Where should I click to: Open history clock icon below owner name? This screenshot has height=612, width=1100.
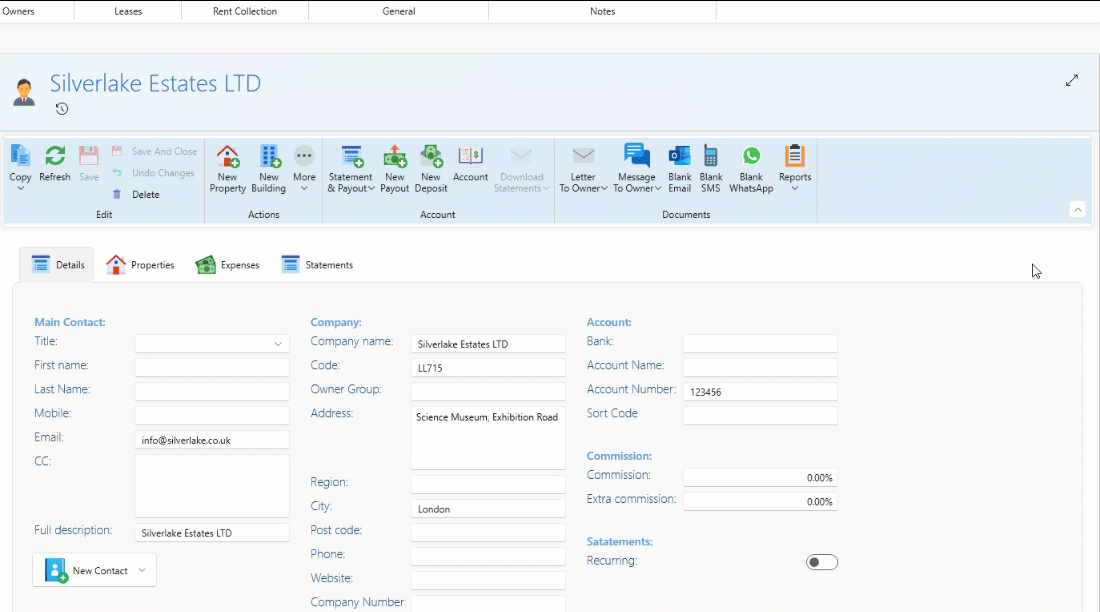coord(62,109)
